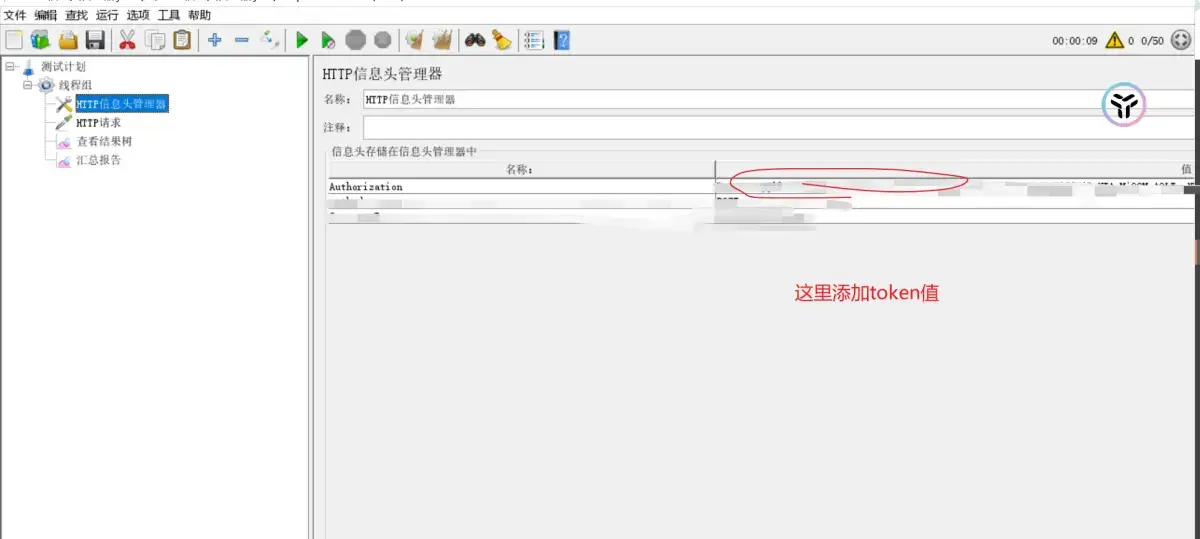Select HTTP请求 in the tree
This screenshot has width=1200, height=539.
pos(98,122)
